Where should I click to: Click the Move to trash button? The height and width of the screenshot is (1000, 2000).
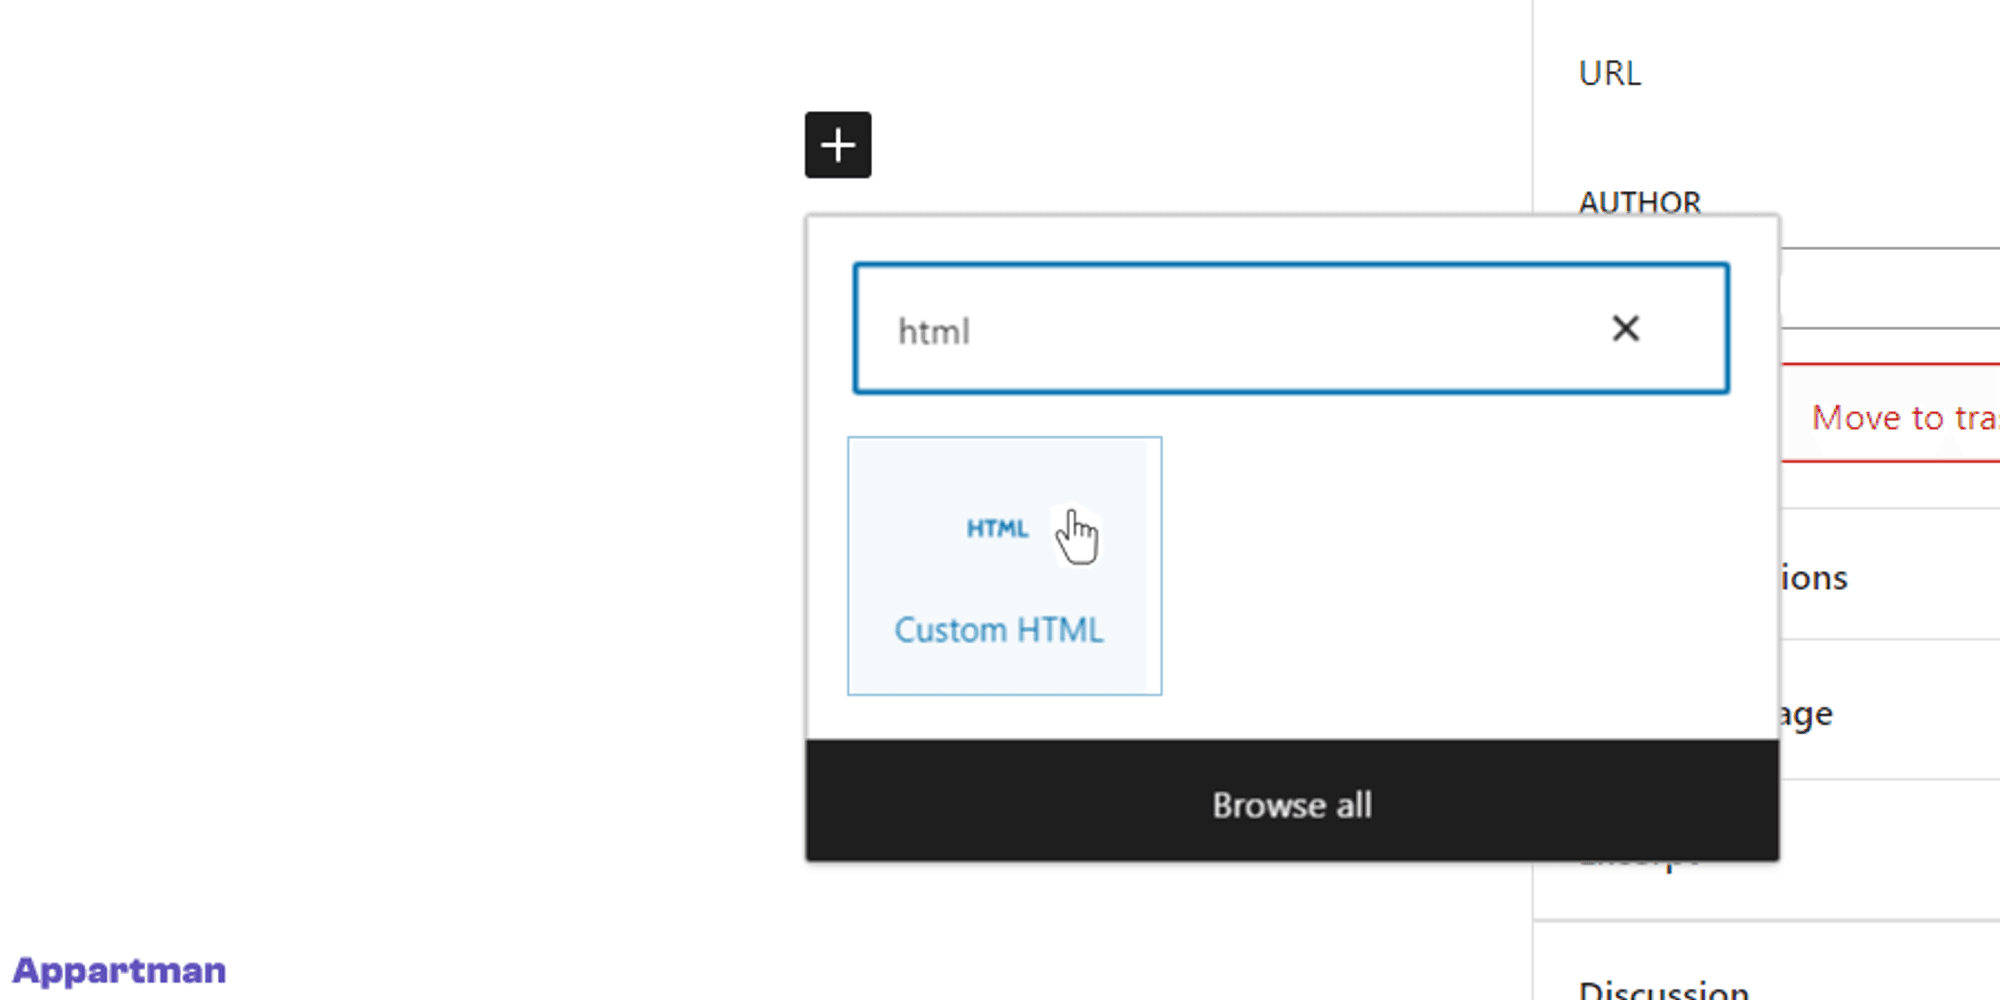click(x=1890, y=413)
